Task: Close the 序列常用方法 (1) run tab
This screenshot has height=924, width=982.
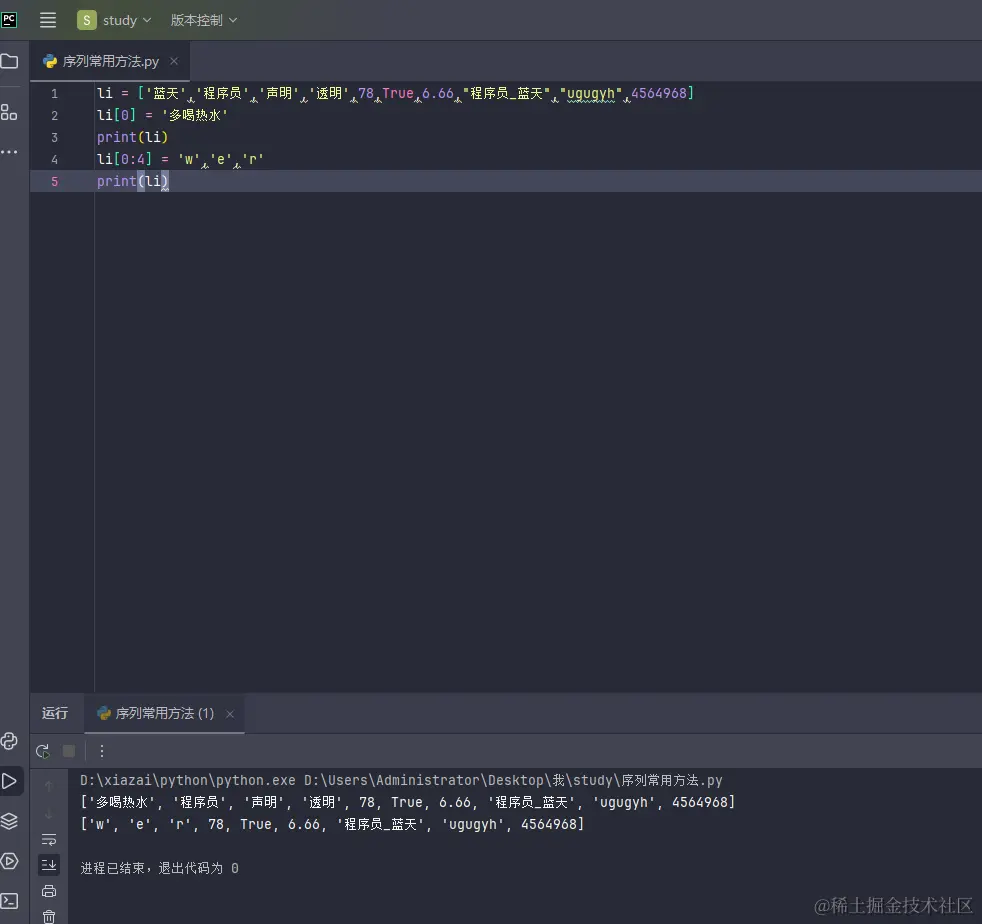Action: (230, 714)
